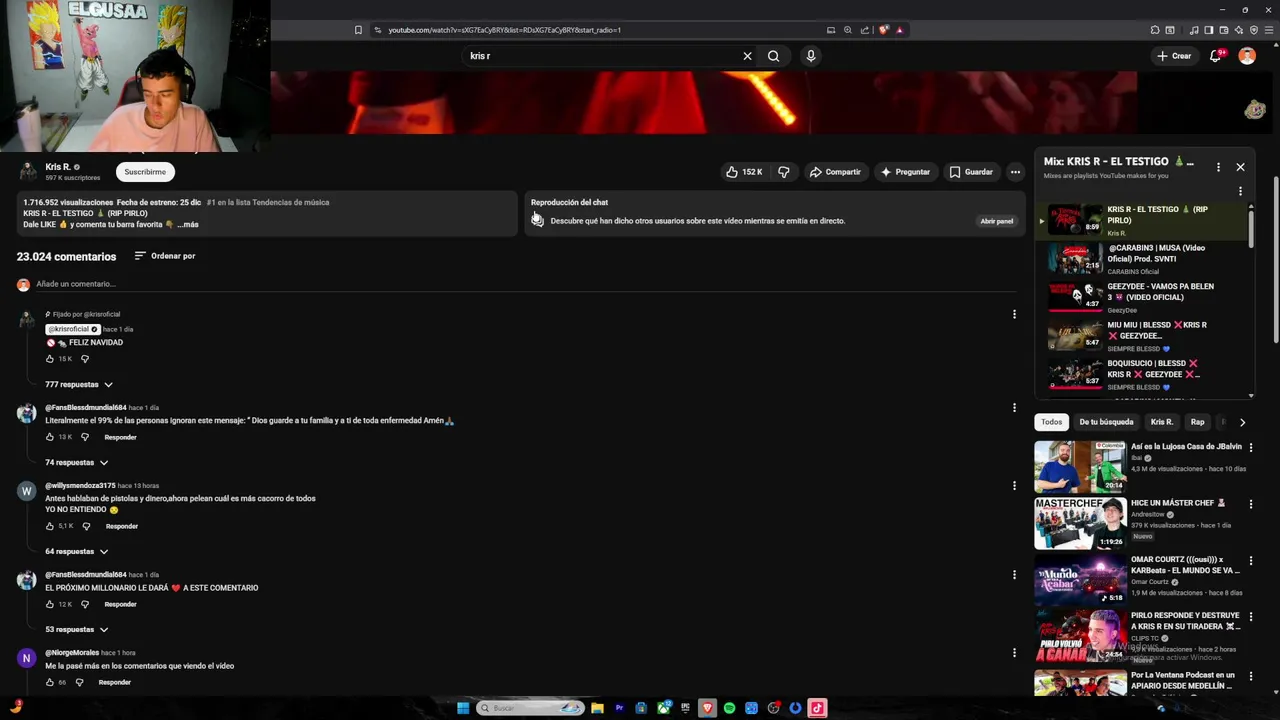This screenshot has width=1280, height=720.
Task: Select the De tu búsqueda chip
Action: pos(1106,422)
